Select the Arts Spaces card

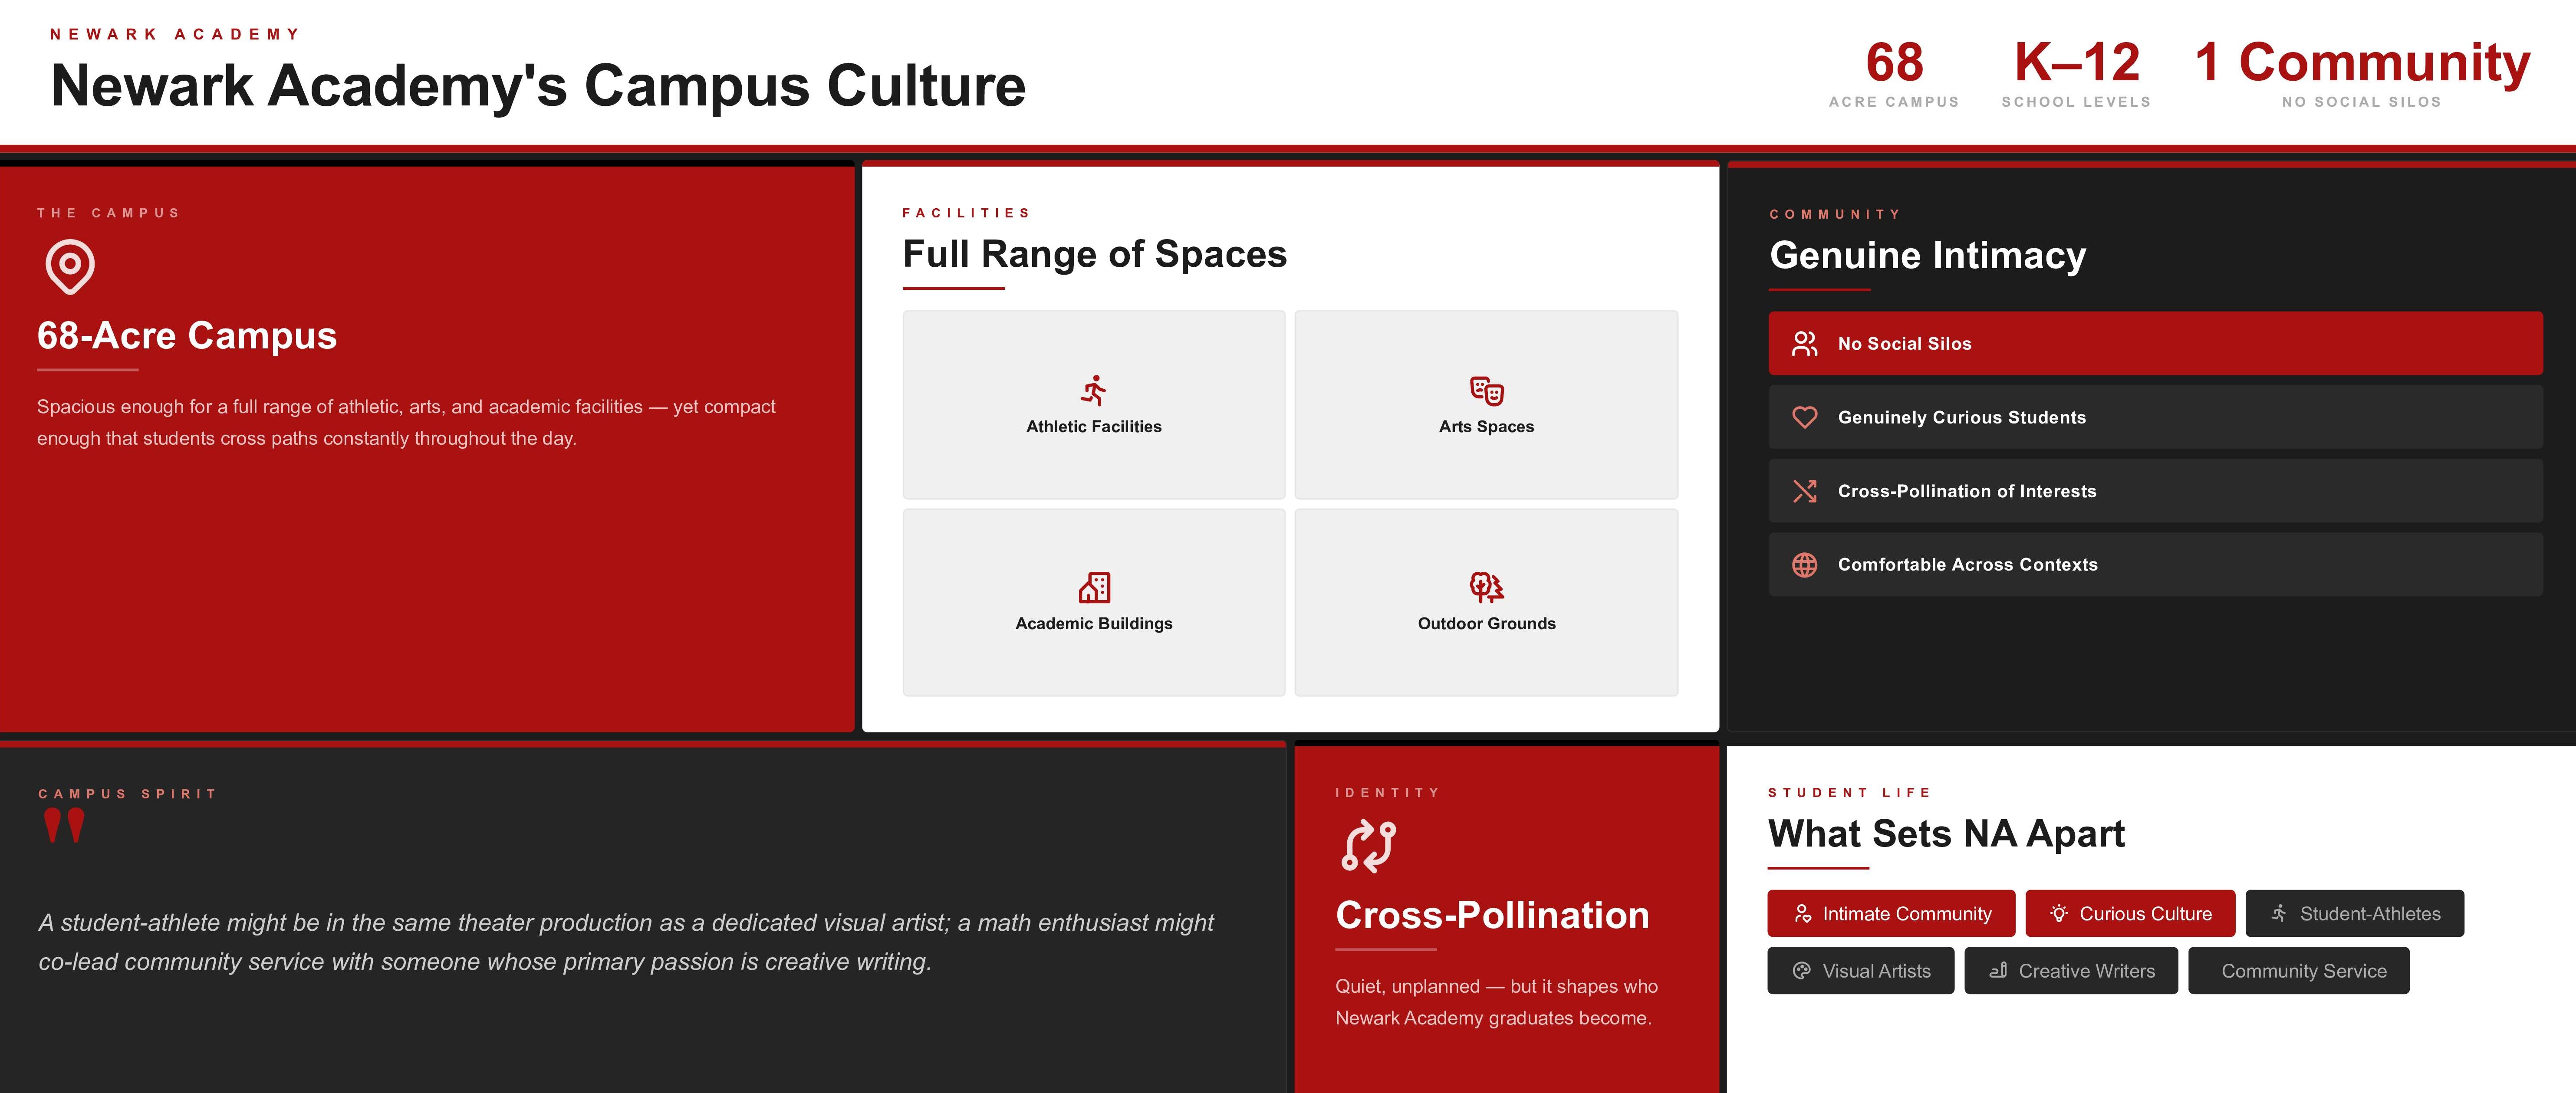tap(1486, 405)
